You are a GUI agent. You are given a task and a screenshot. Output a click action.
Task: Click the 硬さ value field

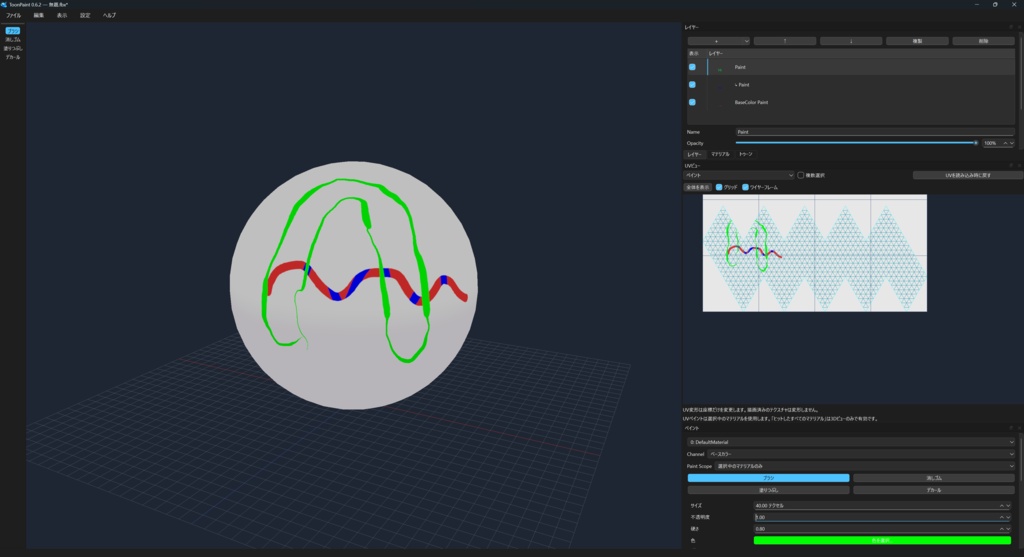pyautogui.click(x=876, y=529)
